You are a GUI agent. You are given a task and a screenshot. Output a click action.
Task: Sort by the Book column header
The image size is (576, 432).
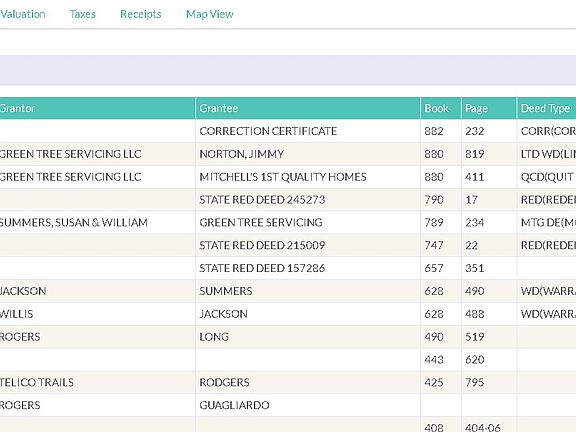pos(441,108)
